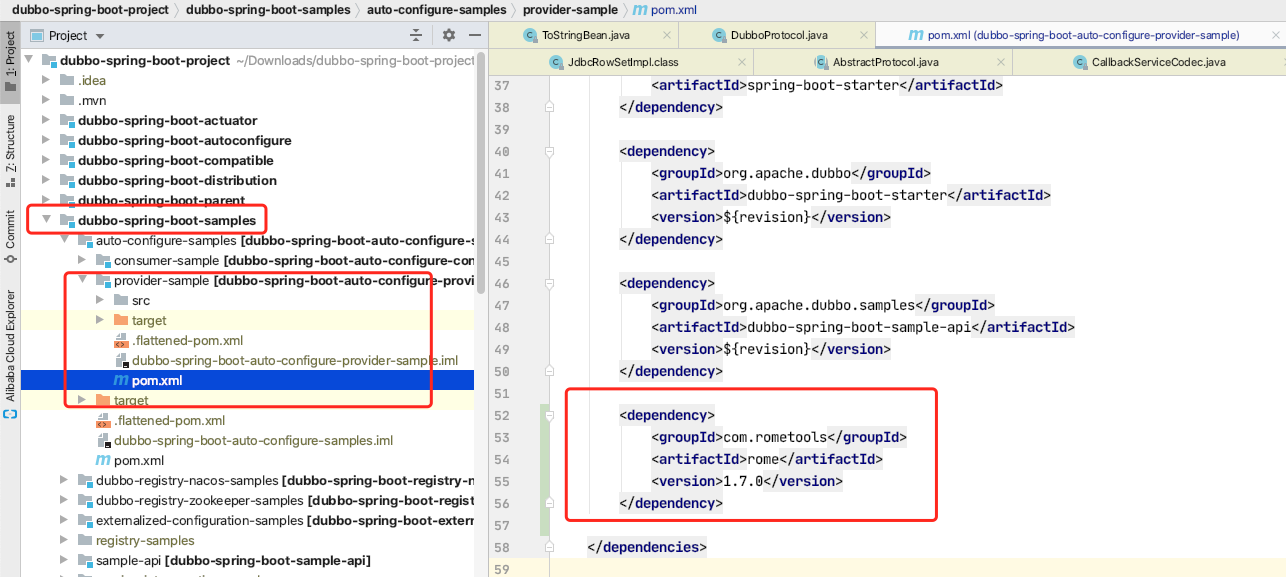Image resolution: width=1286 pixels, height=577 pixels.
Task: Fold the dependency block at line 40
Action: click(x=549, y=151)
